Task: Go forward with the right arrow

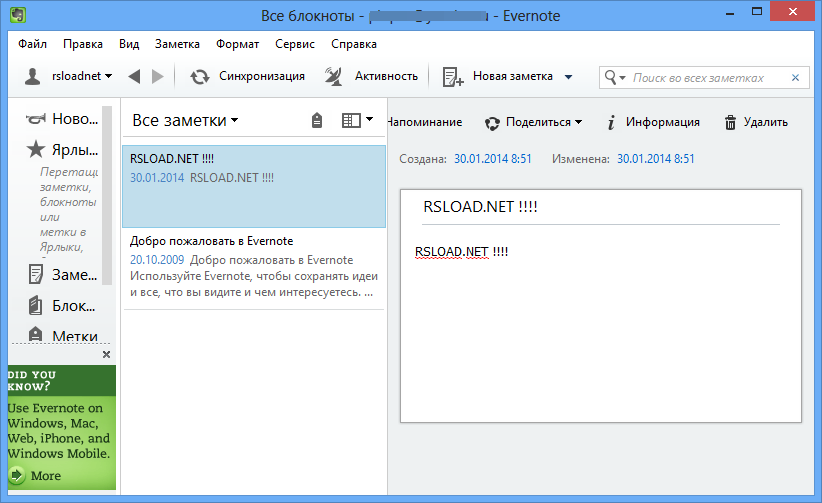Action: pos(157,77)
